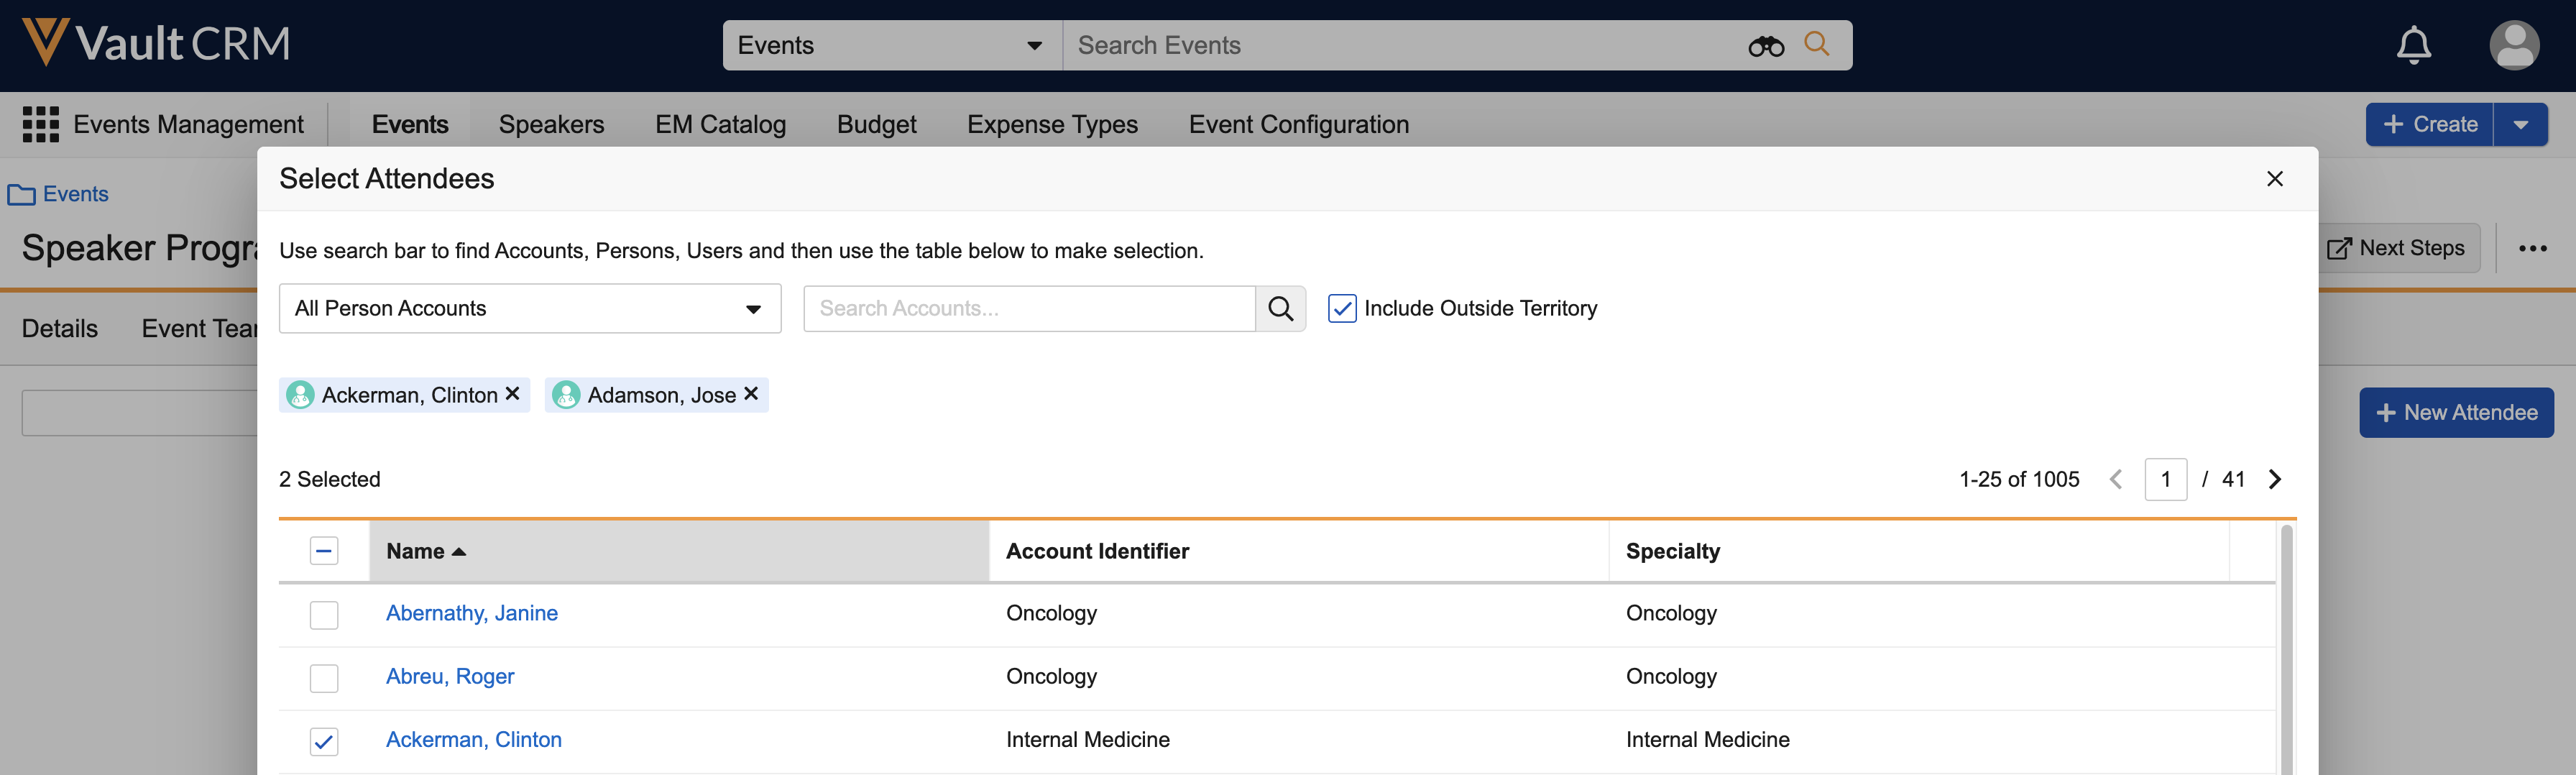Click the orange search magnifier in top bar
This screenshot has width=2576, height=775.
tap(1816, 44)
